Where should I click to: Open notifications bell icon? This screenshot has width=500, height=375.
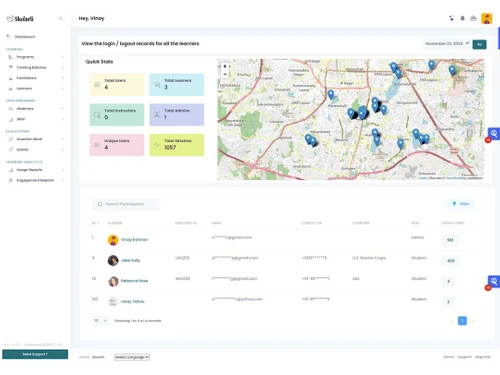(x=463, y=18)
